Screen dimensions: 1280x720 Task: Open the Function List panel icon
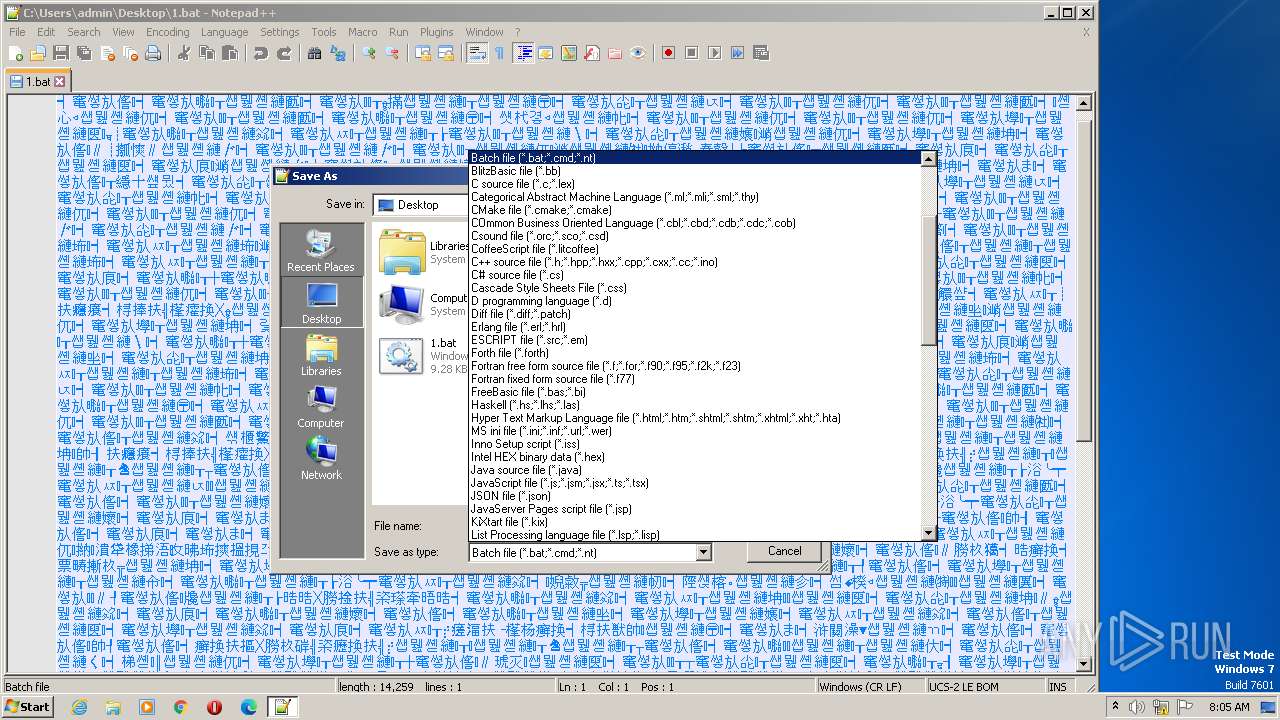(x=592, y=53)
